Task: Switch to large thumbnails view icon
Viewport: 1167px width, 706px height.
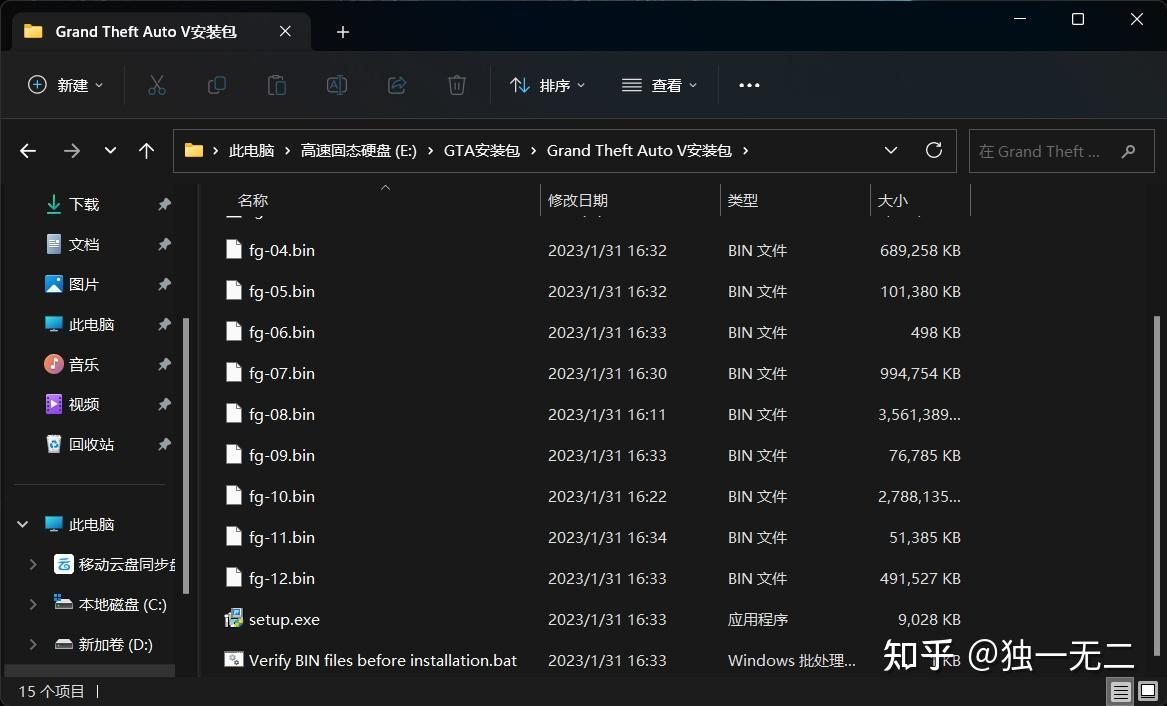Action: (1148, 691)
